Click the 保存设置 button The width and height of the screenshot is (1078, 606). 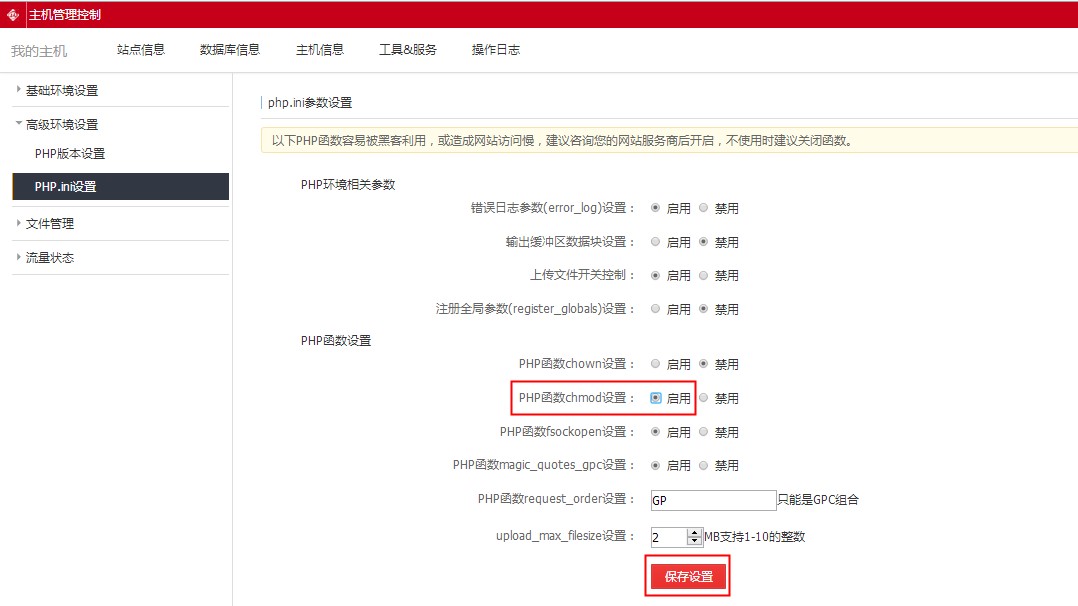point(688,577)
